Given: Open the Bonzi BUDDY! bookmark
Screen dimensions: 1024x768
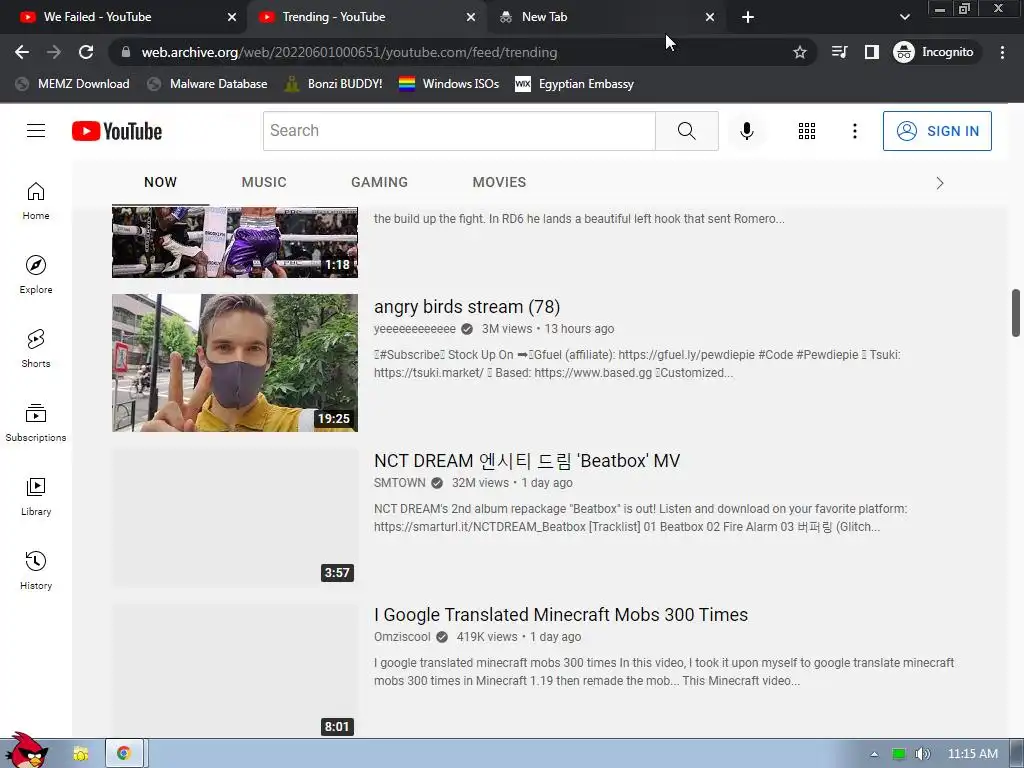Looking at the screenshot, I should point(333,84).
